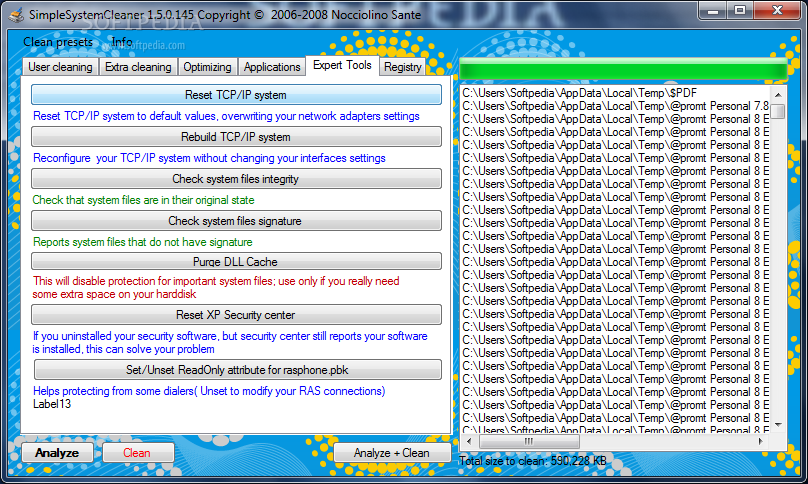This screenshot has width=808, height=484.
Task: Click the SimpleSystemCleaner title bar app icon
Action: (17, 14)
